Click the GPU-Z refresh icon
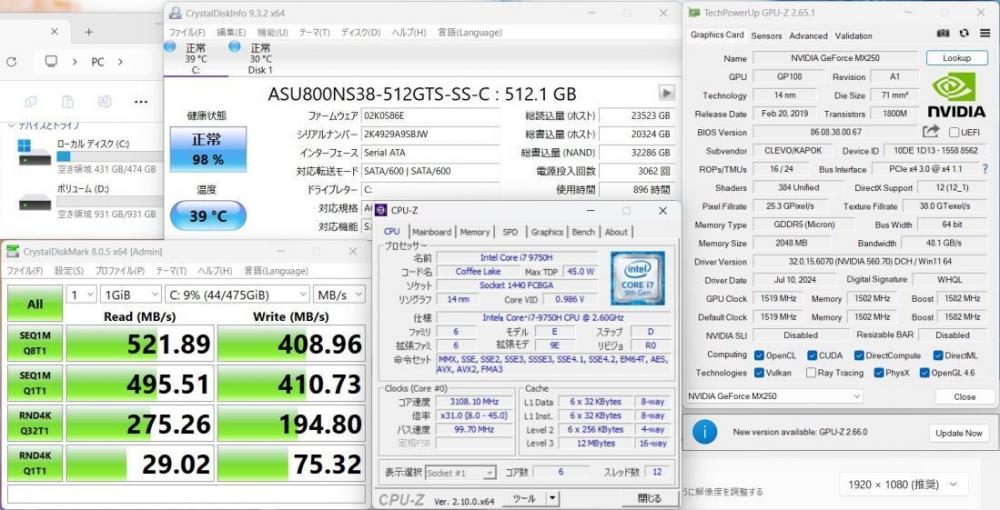 [x=964, y=33]
